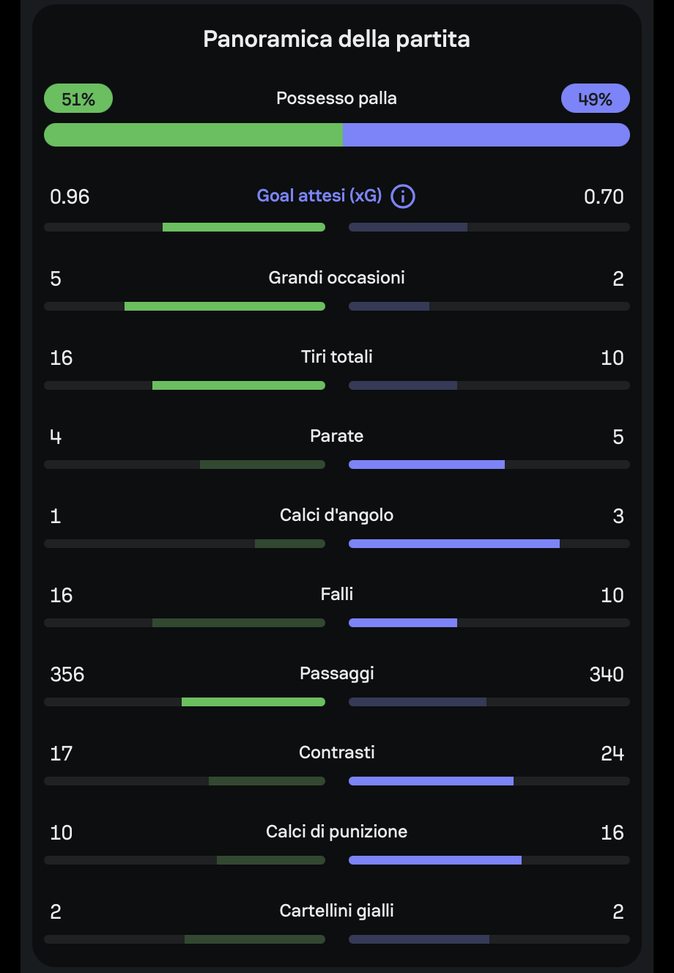The width and height of the screenshot is (674, 973).
Task: Click the away team's Grandi occasioni value 2
Action: tap(617, 277)
